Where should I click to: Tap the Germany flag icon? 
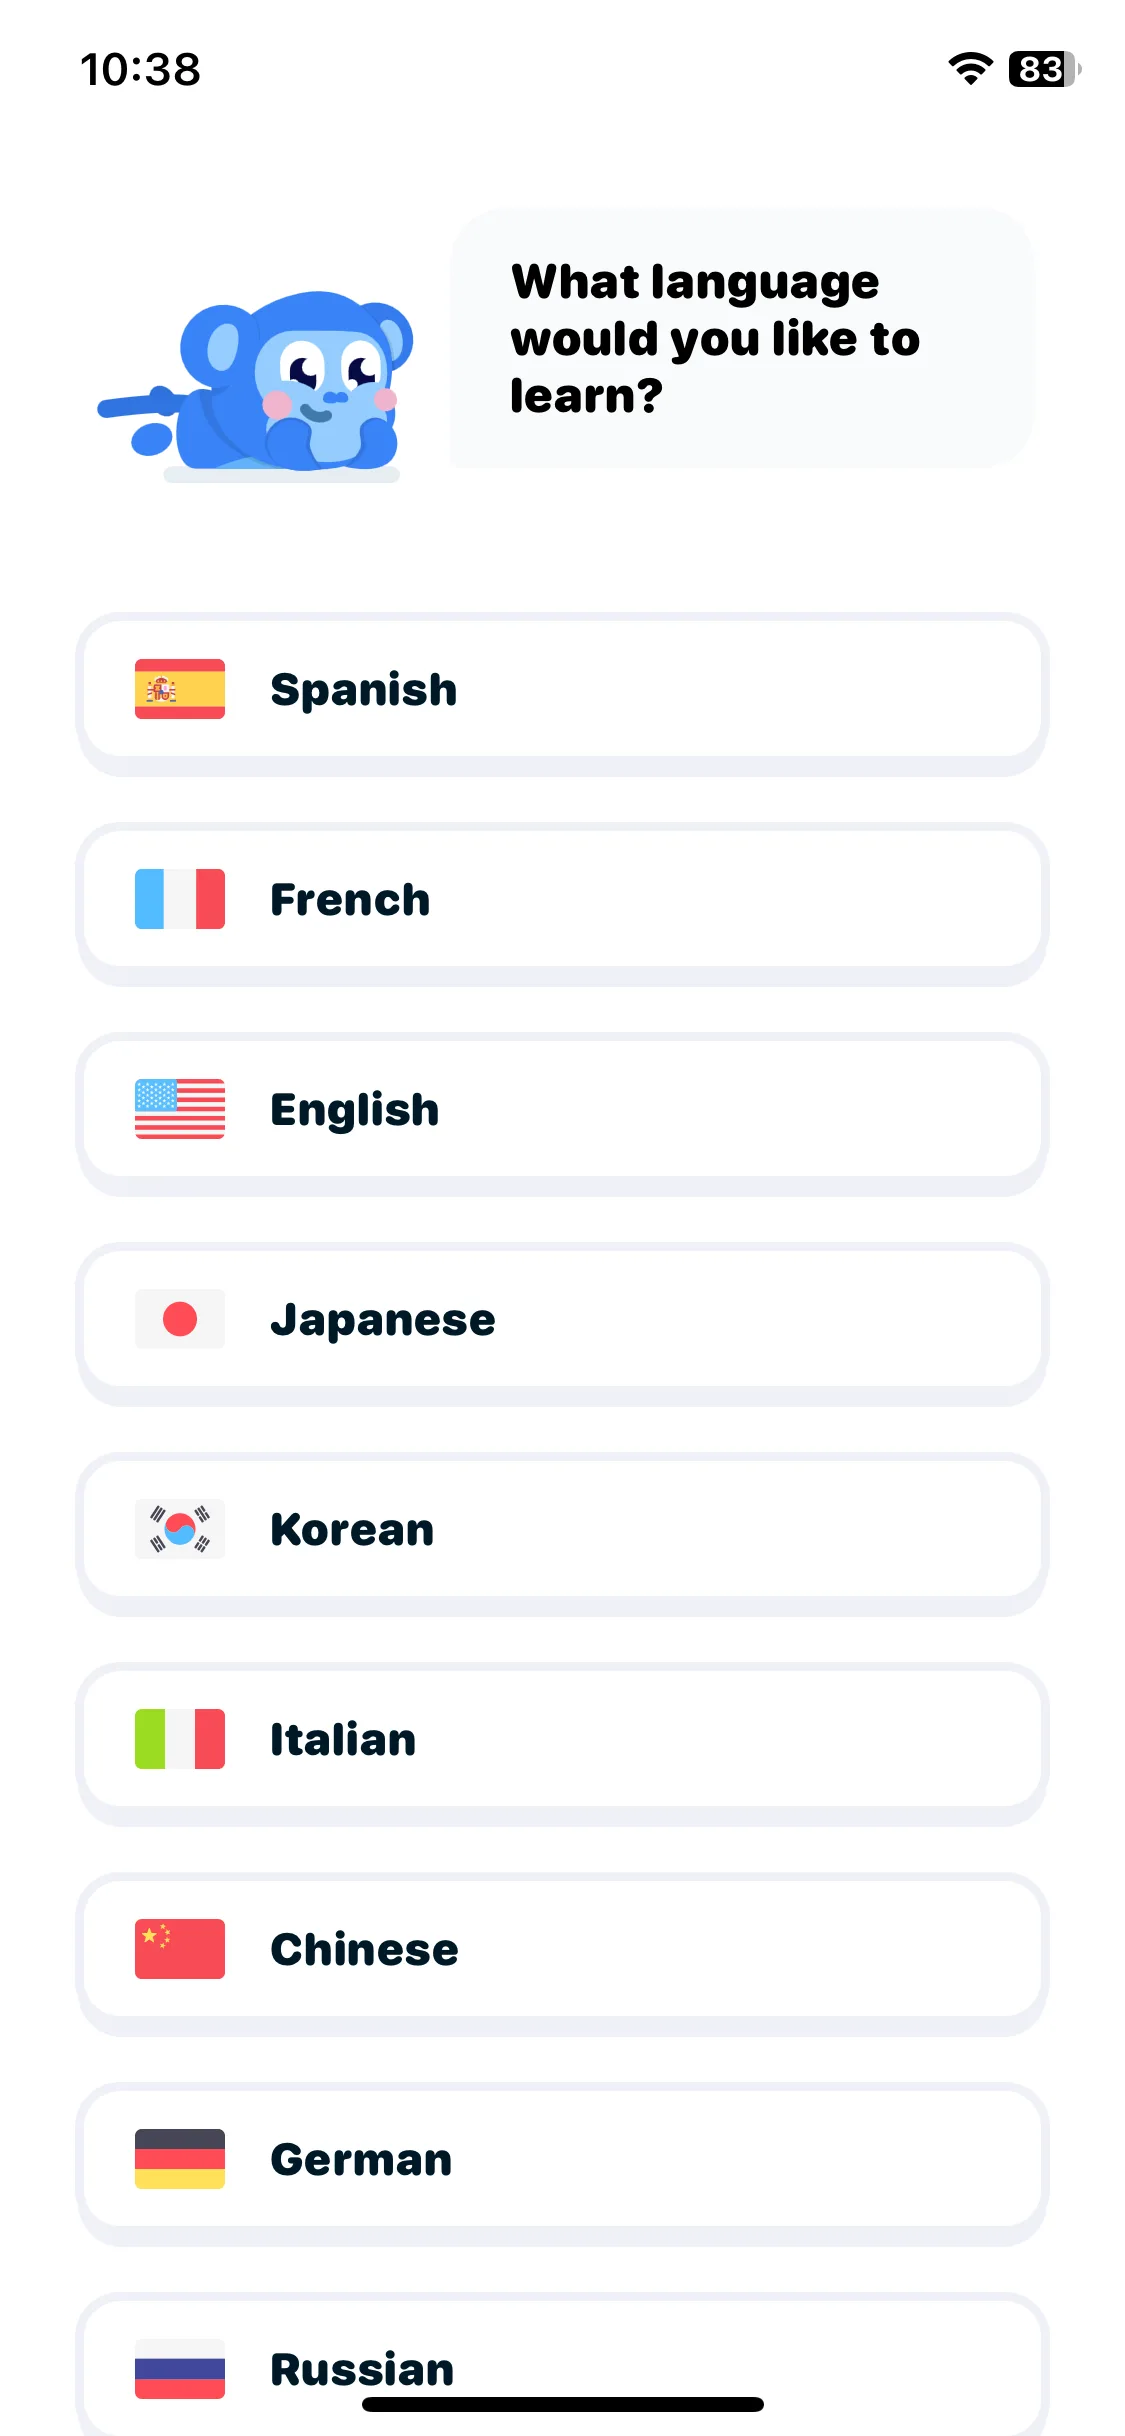coord(180,2159)
